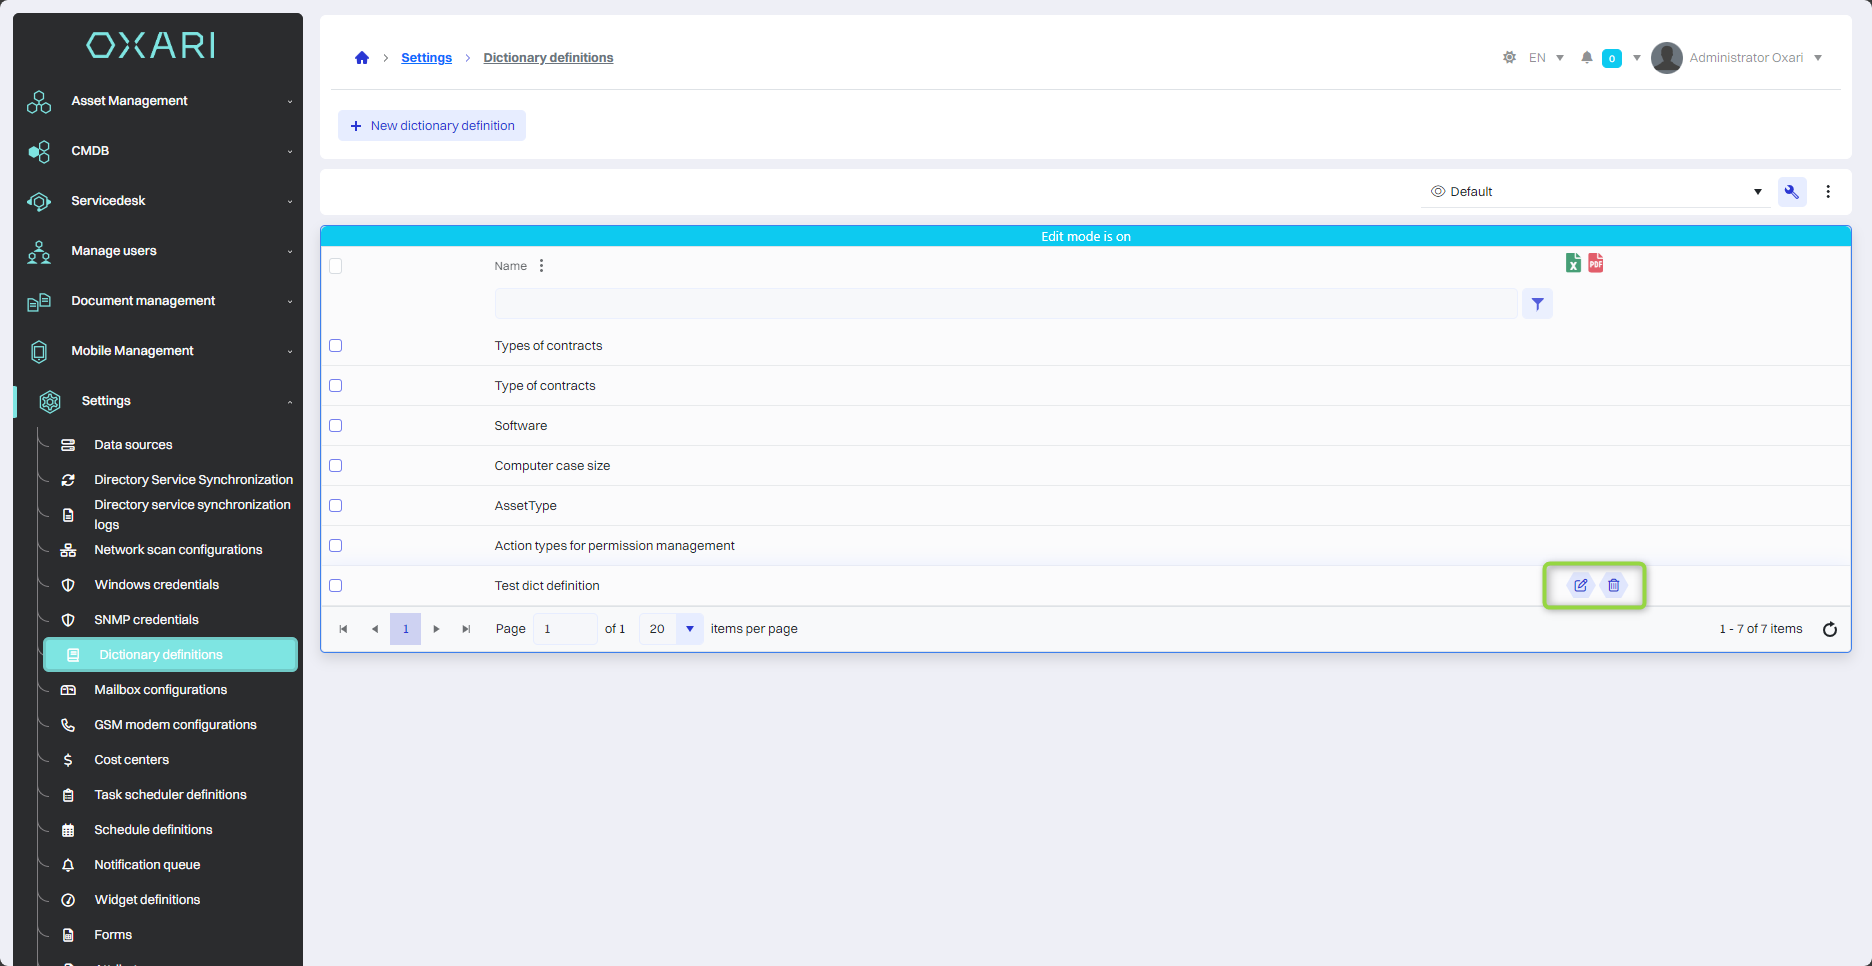The width and height of the screenshot is (1872, 966).
Task: Open the Default view dropdown
Action: pyautogui.click(x=1595, y=192)
